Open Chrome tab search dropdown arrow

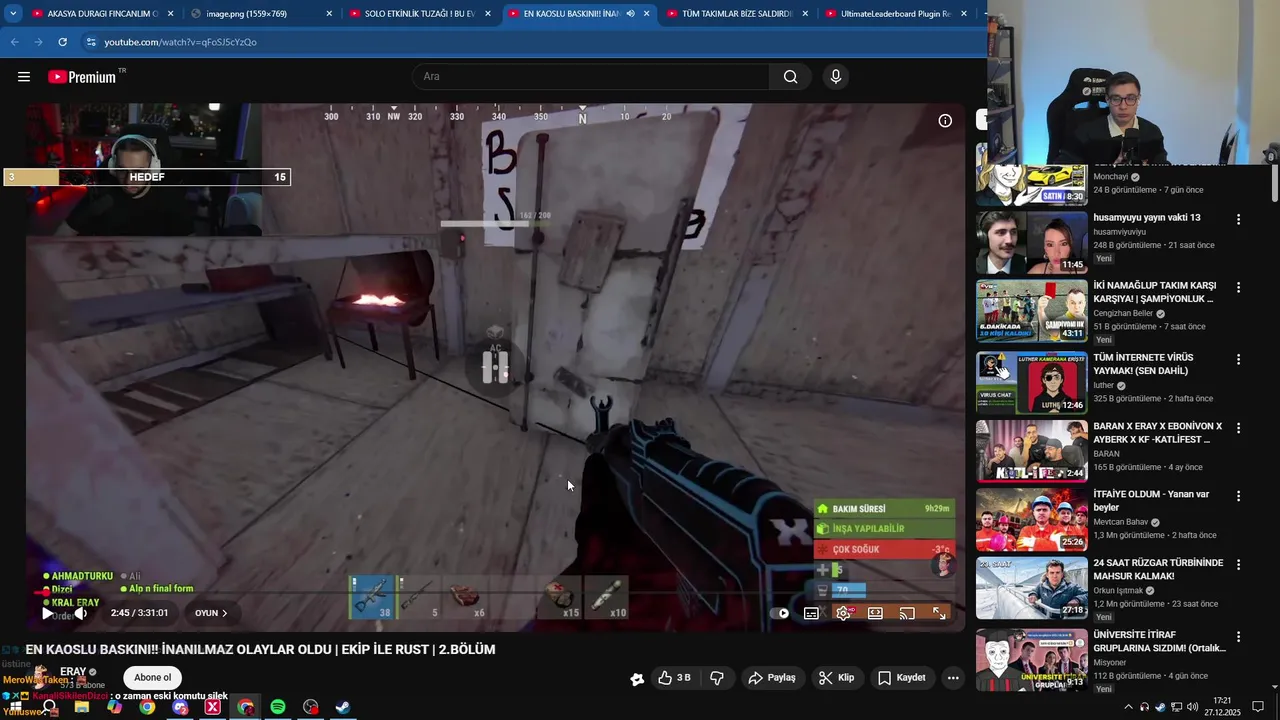coord(13,13)
